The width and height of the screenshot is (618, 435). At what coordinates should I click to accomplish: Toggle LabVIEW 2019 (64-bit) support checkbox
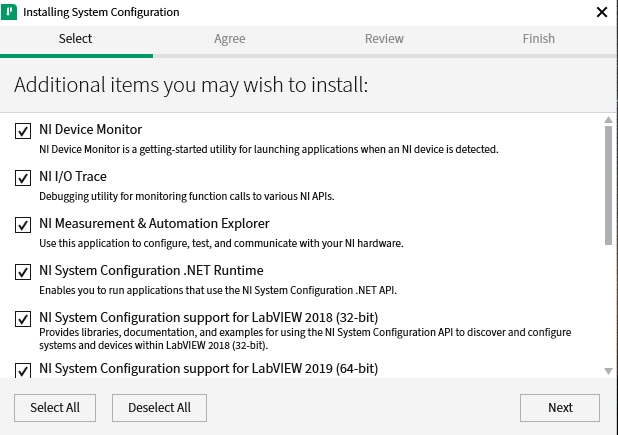tap(23, 370)
